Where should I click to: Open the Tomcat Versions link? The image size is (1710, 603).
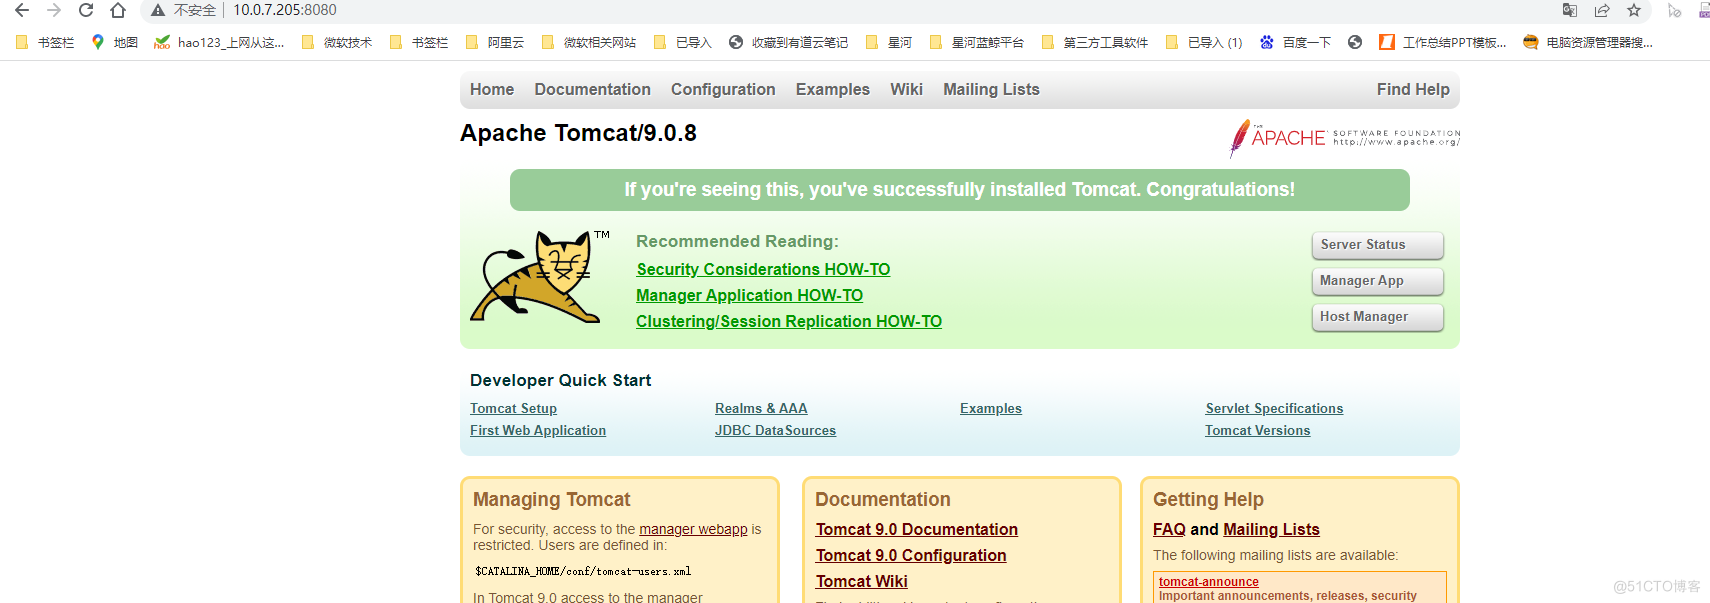pyautogui.click(x=1257, y=430)
